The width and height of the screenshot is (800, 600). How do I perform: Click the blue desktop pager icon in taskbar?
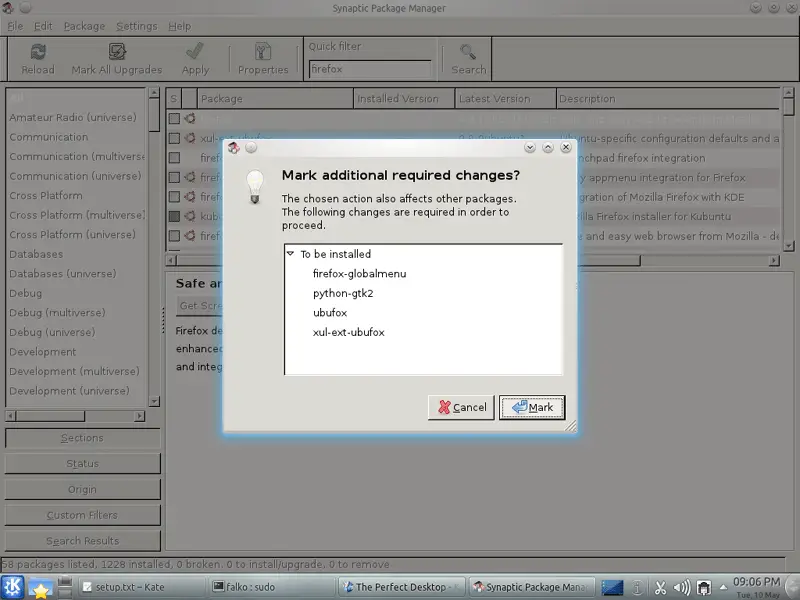point(612,588)
